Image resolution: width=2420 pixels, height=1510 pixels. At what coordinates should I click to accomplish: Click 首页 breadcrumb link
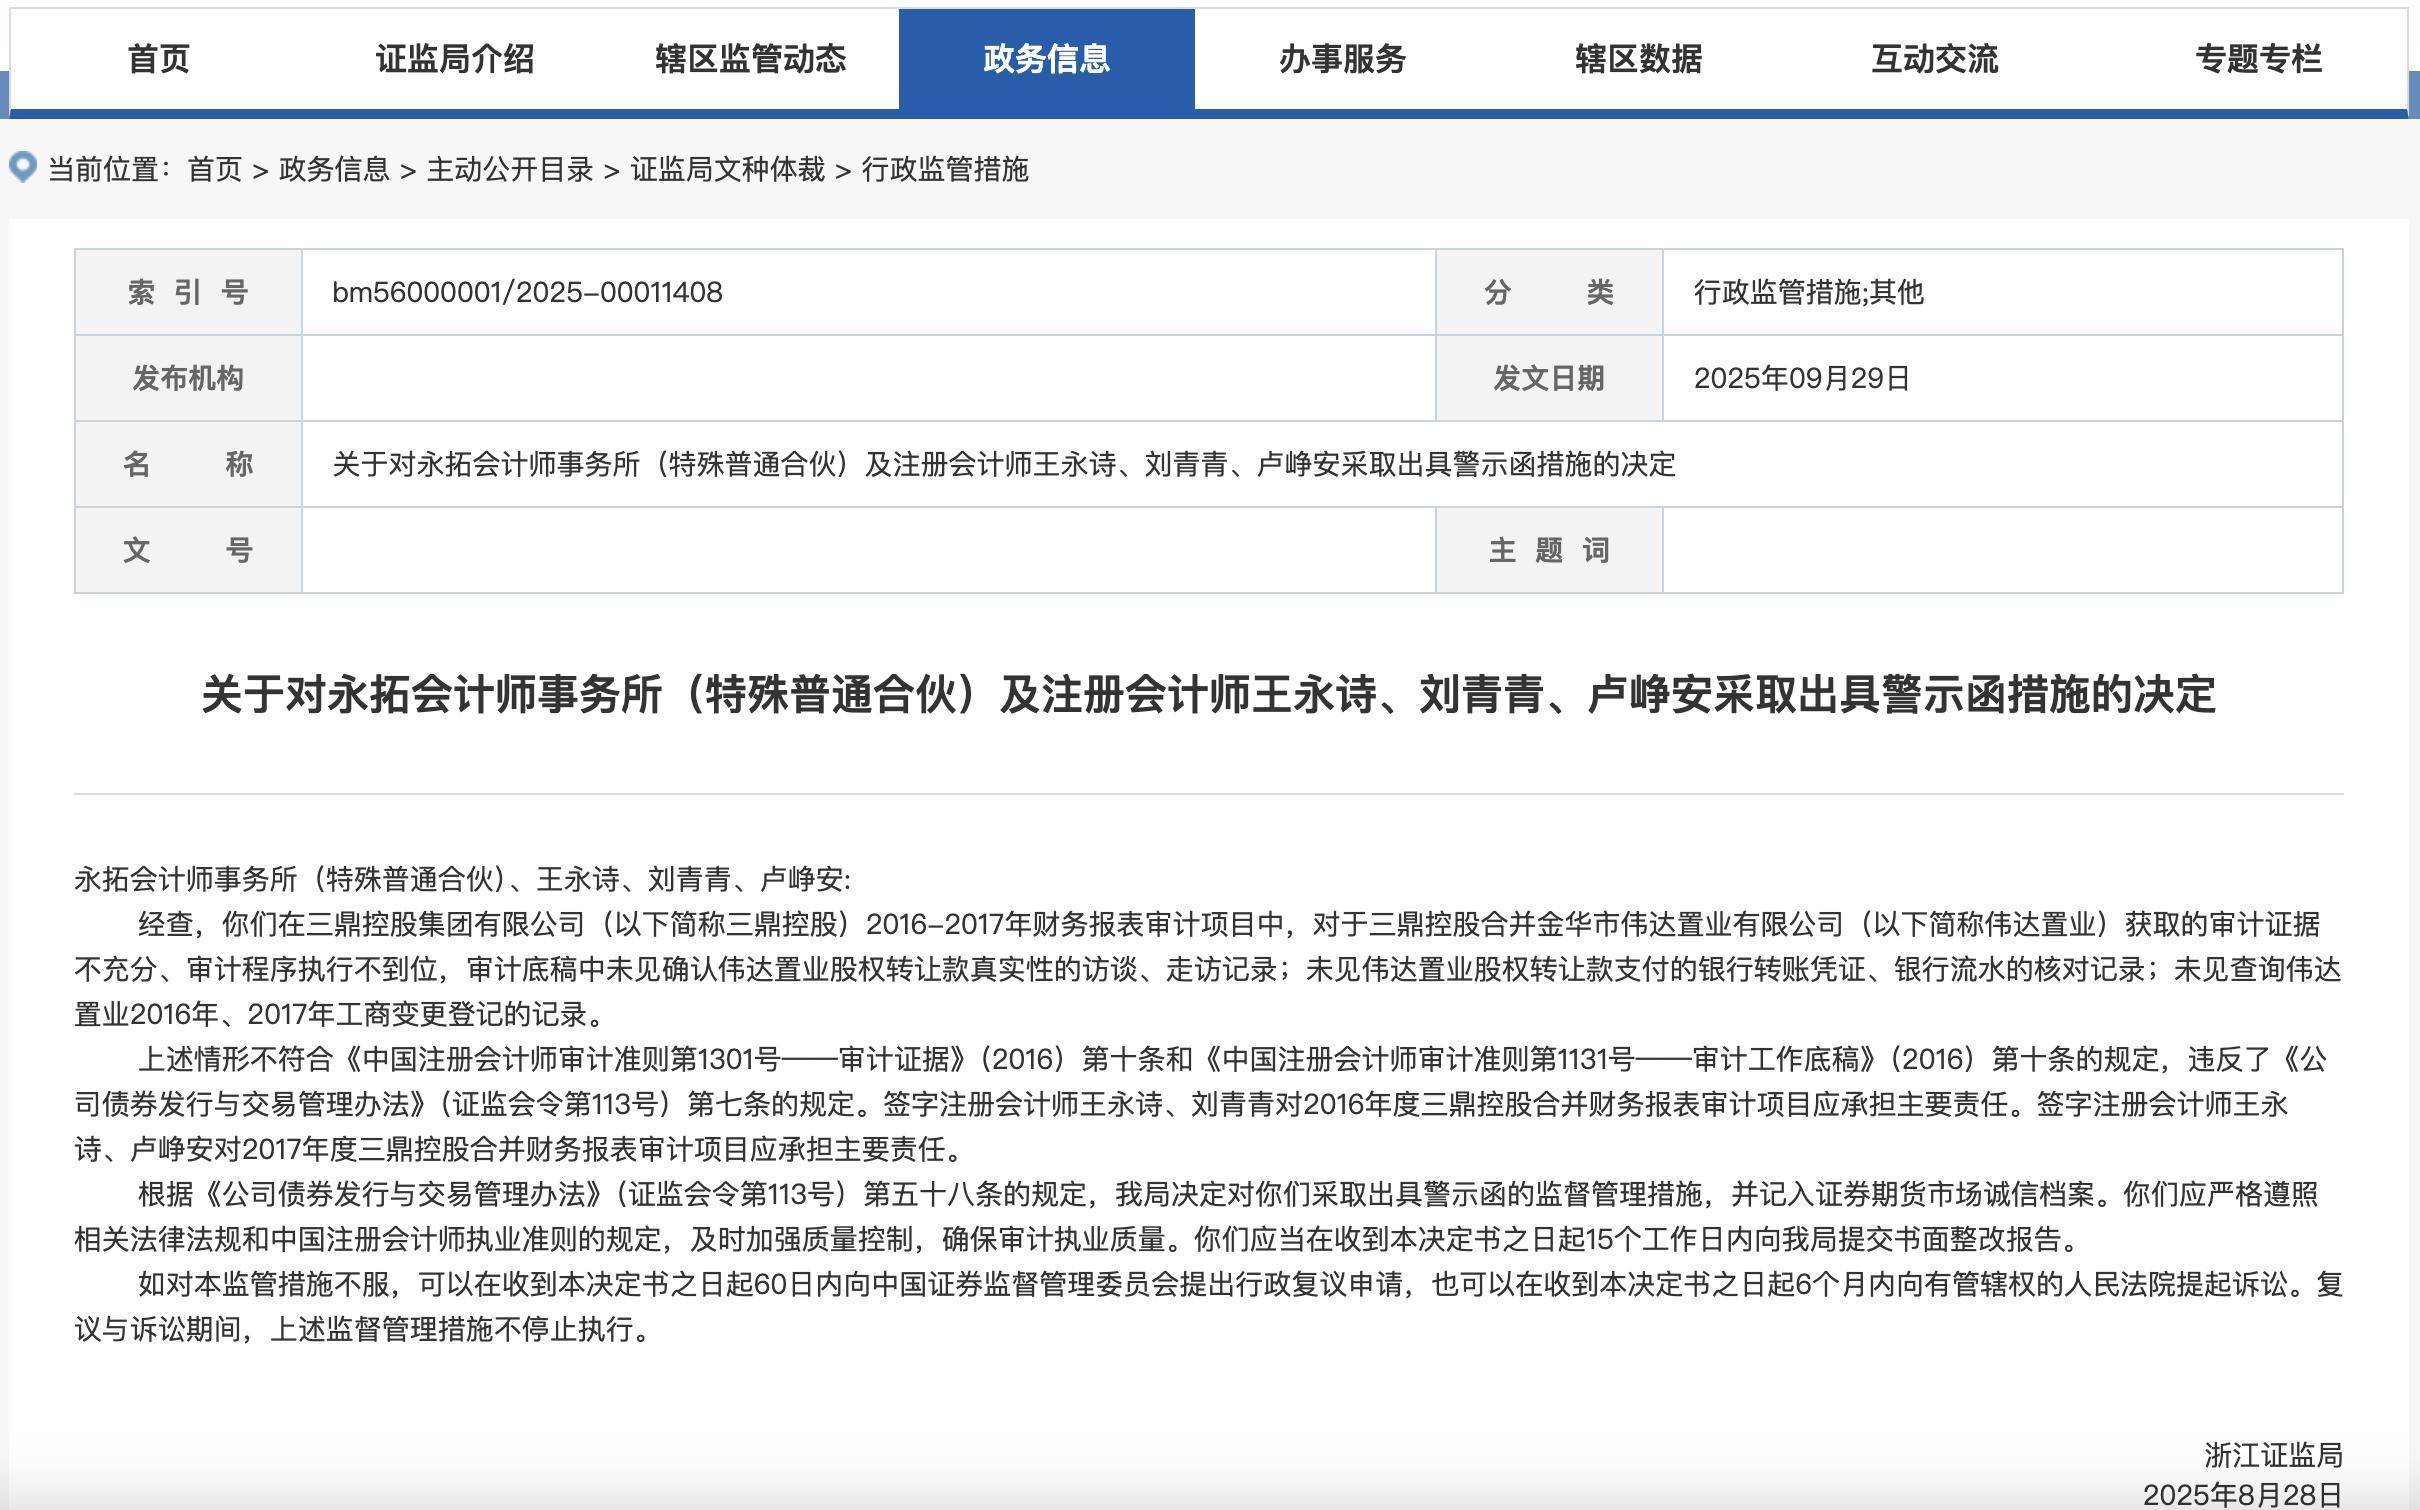pyautogui.click(x=215, y=170)
